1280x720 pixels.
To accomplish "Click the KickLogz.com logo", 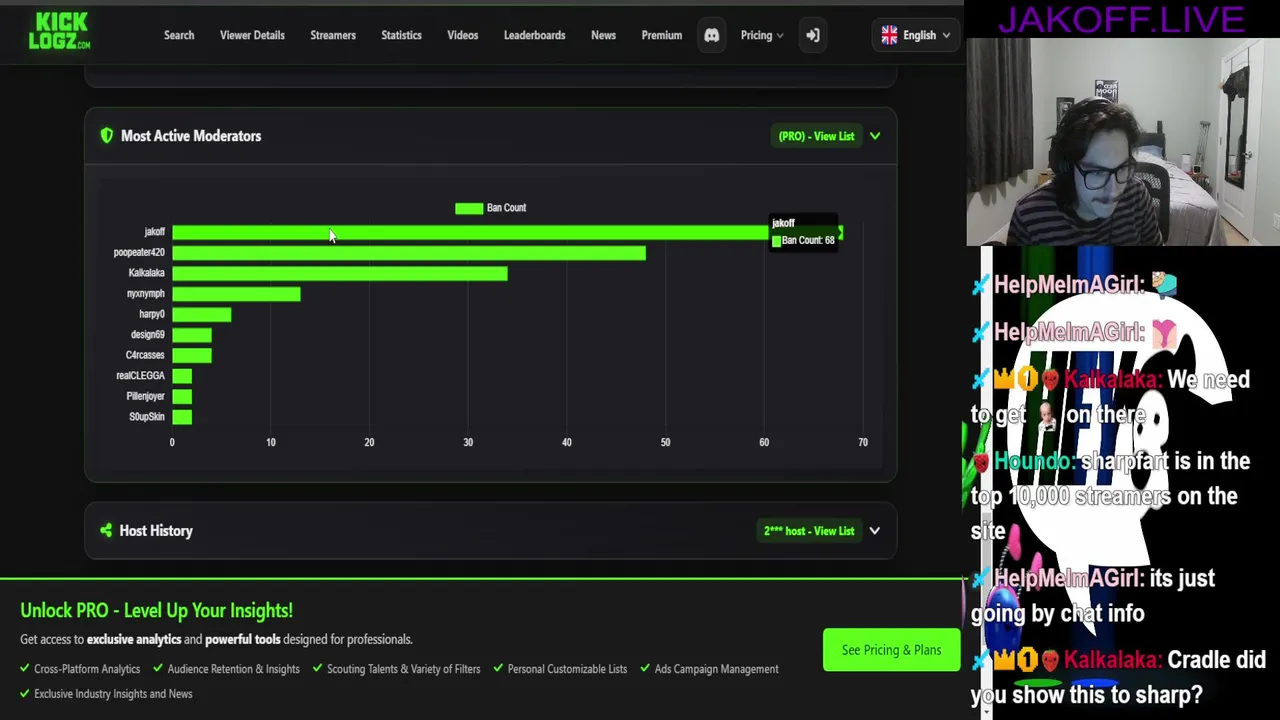I will coord(59,31).
